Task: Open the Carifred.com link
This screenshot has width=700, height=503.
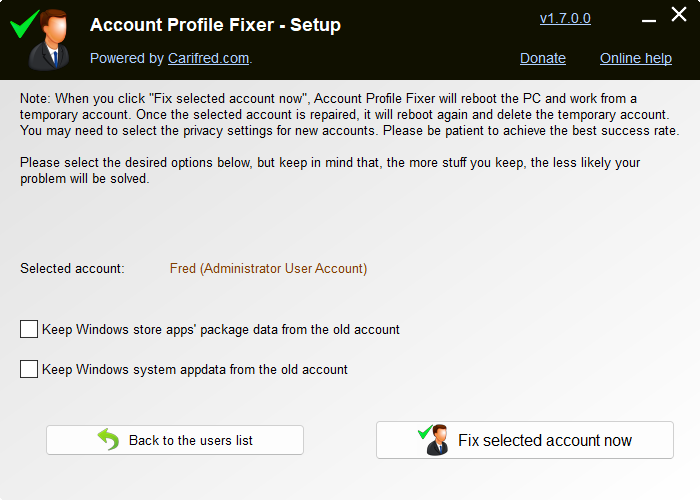Action: point(208,58)
